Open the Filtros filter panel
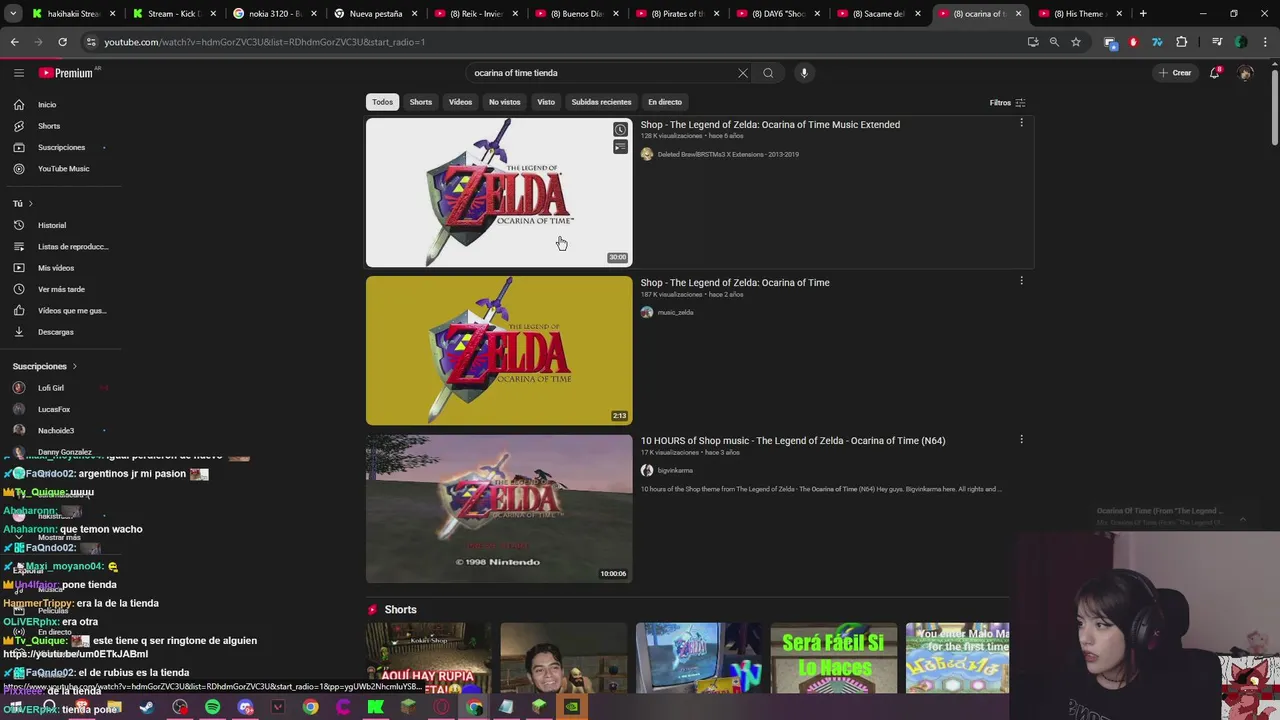This screenshot has height=720, width=1280. [x=1007, y=103]
